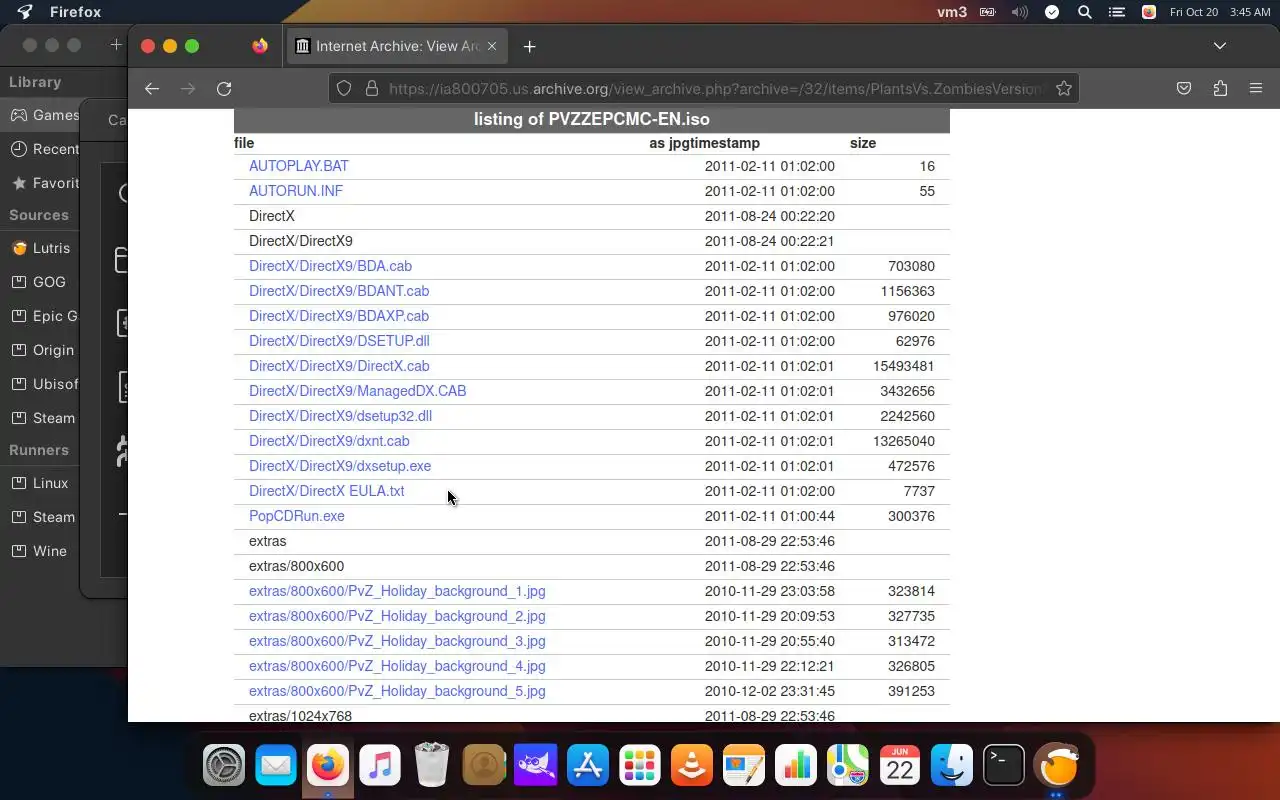Select Steam under Sources in Lutris sidebar
The height and width of the screenshot is (800, 1280).
coord(40,418)
